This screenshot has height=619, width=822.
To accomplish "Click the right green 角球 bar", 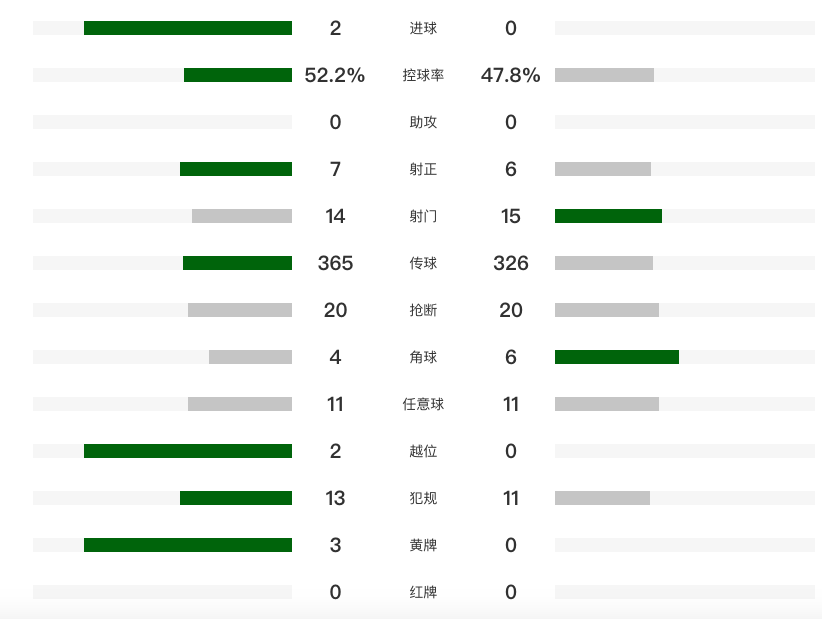I will [x=617, y=357].
